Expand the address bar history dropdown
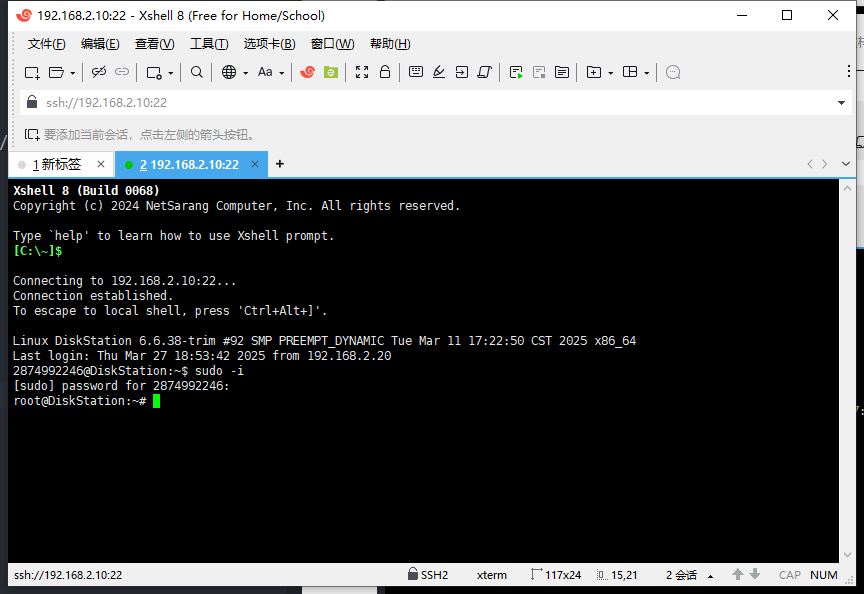864x594 pixels. (x=841, y=103)
